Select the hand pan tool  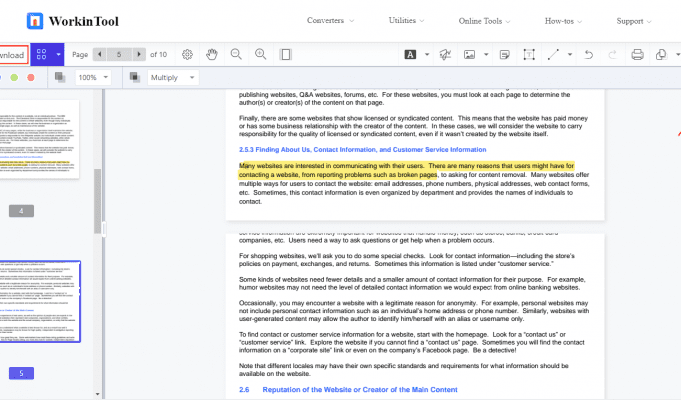pos(212,54)
